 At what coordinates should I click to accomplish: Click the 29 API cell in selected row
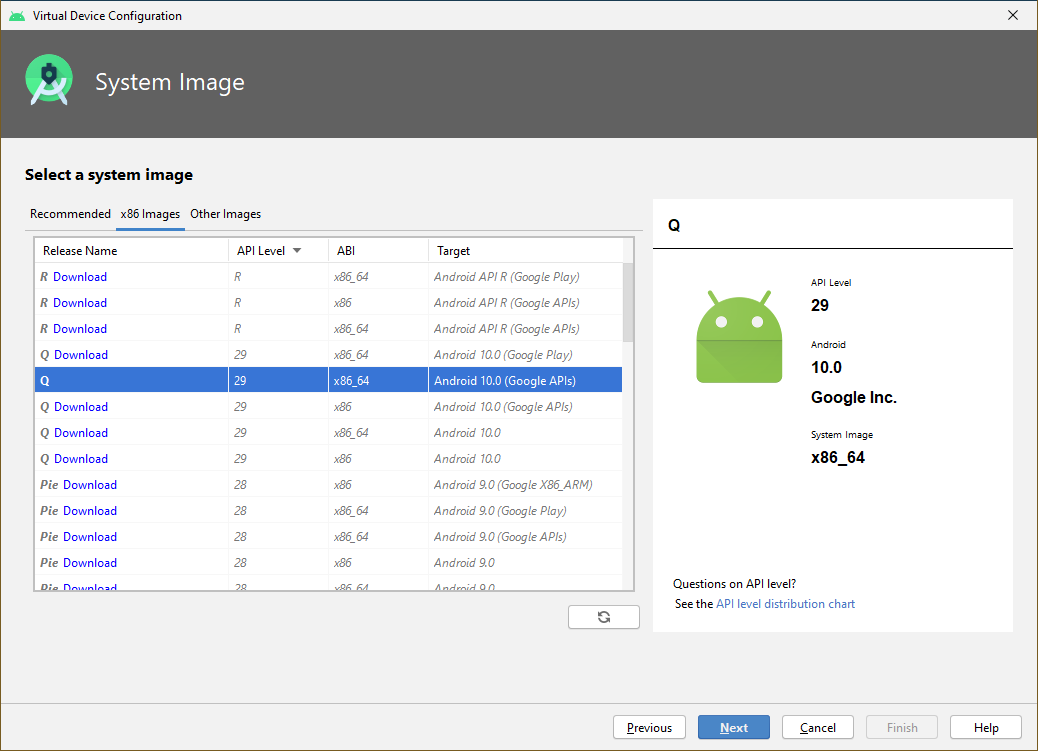pyautogui.click(x=278, y=380)
